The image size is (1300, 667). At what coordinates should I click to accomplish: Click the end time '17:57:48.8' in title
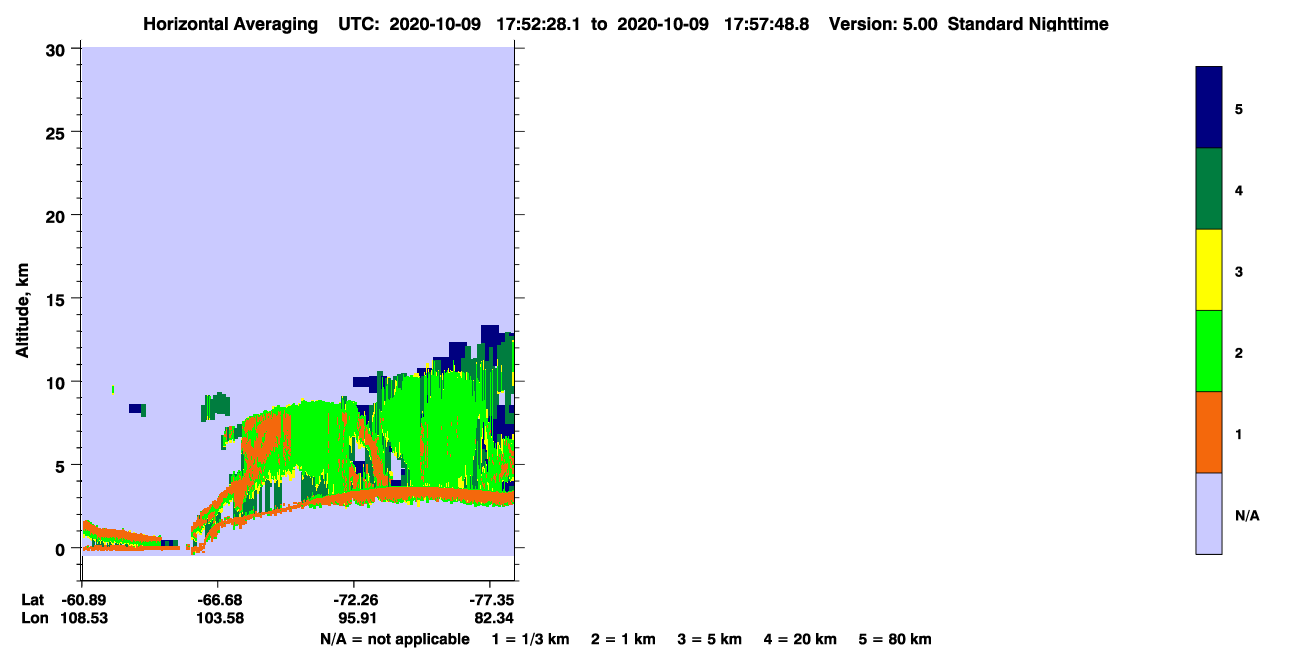tap(768, 24)
